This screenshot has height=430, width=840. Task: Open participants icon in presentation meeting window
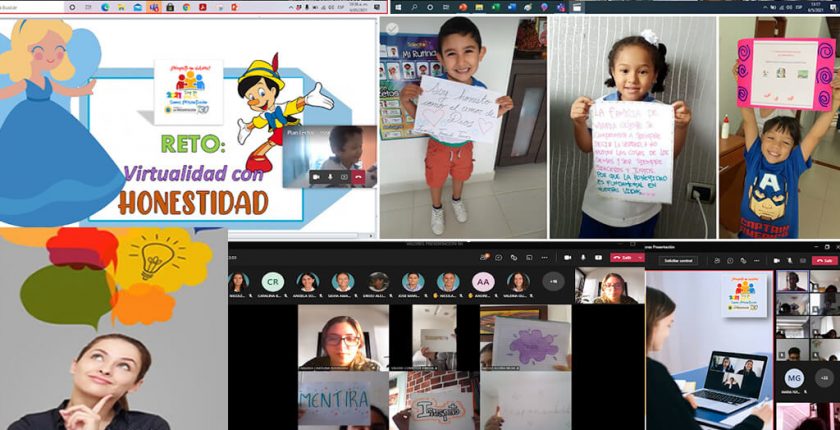coord(717,261)
